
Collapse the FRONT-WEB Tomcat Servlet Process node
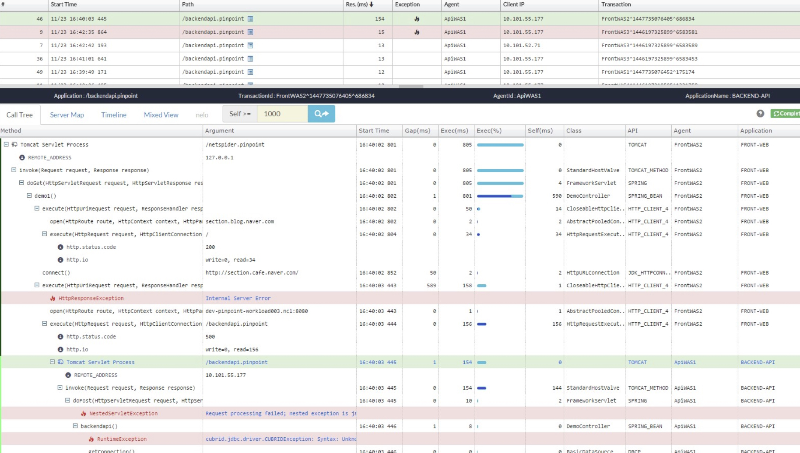pyautogui.click(x=6, y=144)
